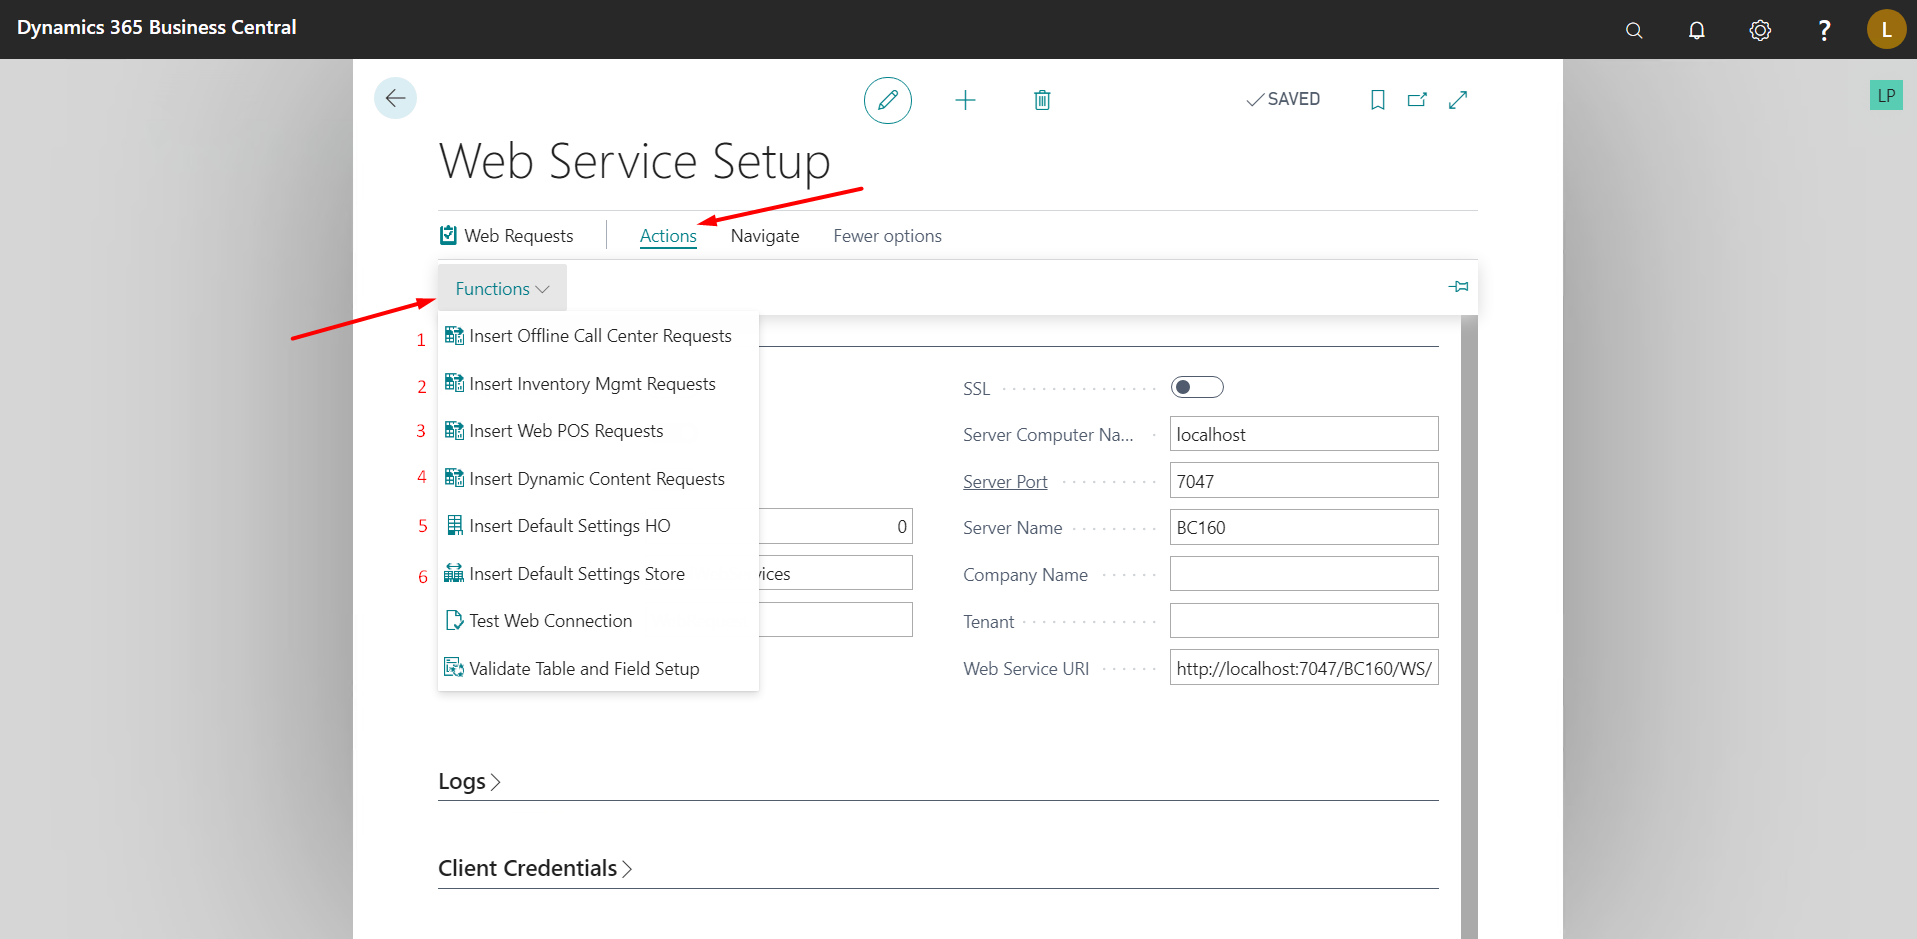Click Fewer options
Screen dimensions: 1917x939
pyautogui.click(x=887, y=236)
